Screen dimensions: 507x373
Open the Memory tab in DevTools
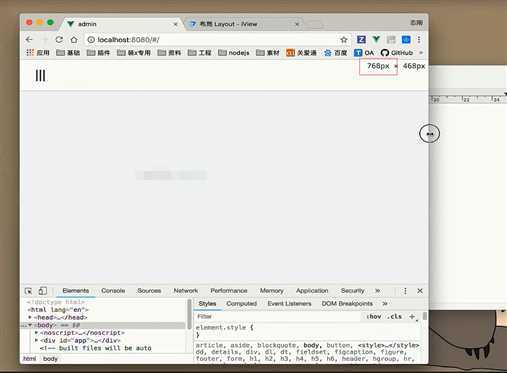click(272, 291)
